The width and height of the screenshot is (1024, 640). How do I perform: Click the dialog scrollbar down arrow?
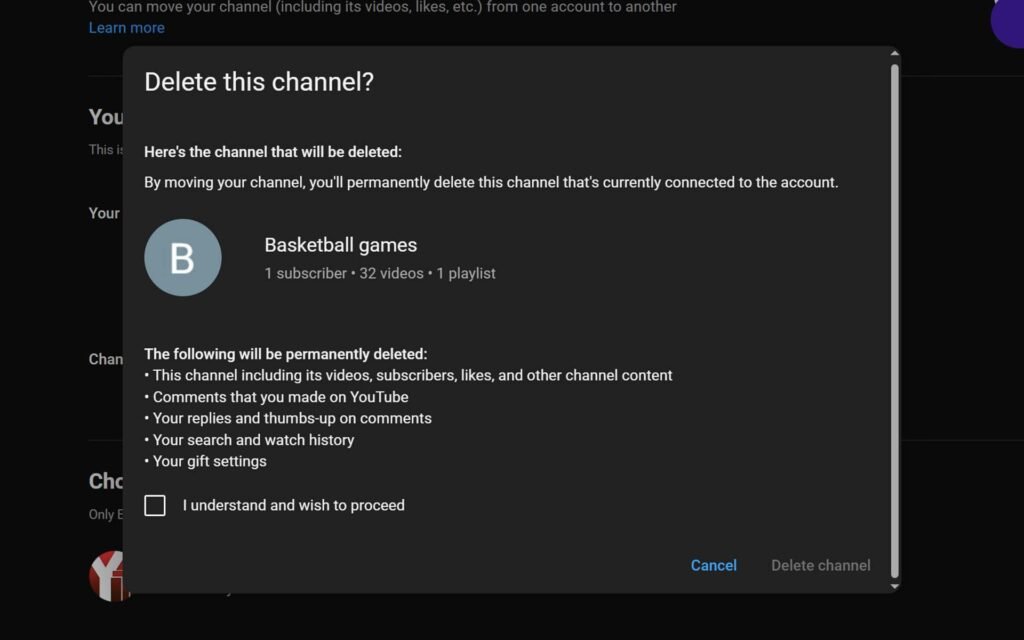coord(894,586)
